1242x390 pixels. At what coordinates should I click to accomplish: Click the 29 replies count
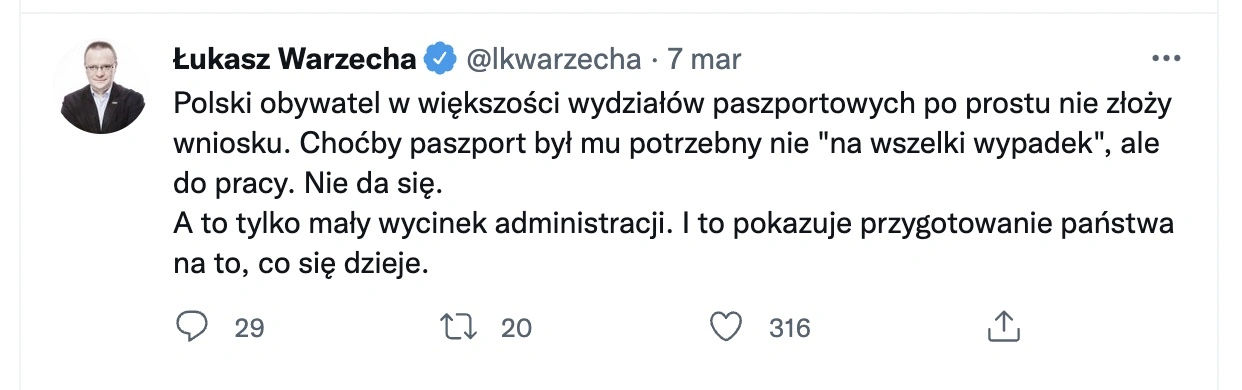(x=249, y=328)
